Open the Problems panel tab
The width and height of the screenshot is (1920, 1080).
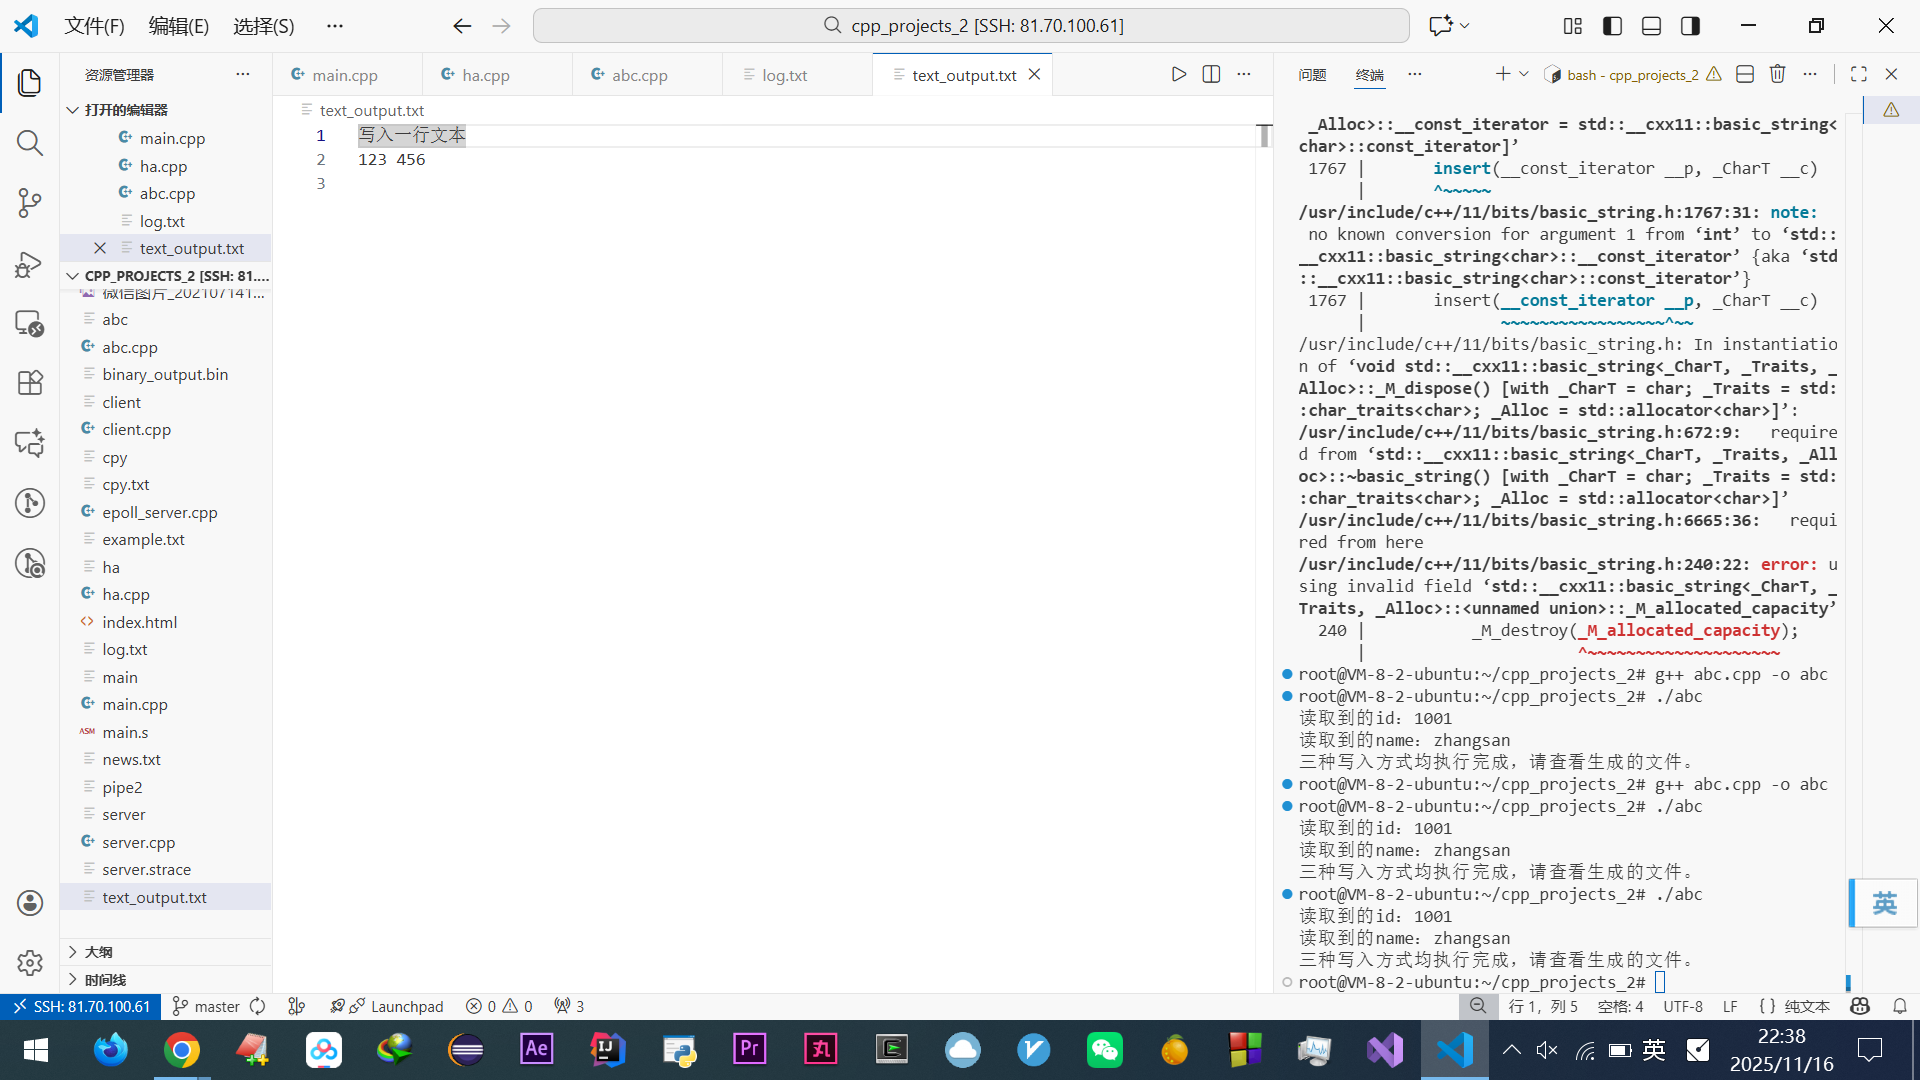tap(1312, 75)
